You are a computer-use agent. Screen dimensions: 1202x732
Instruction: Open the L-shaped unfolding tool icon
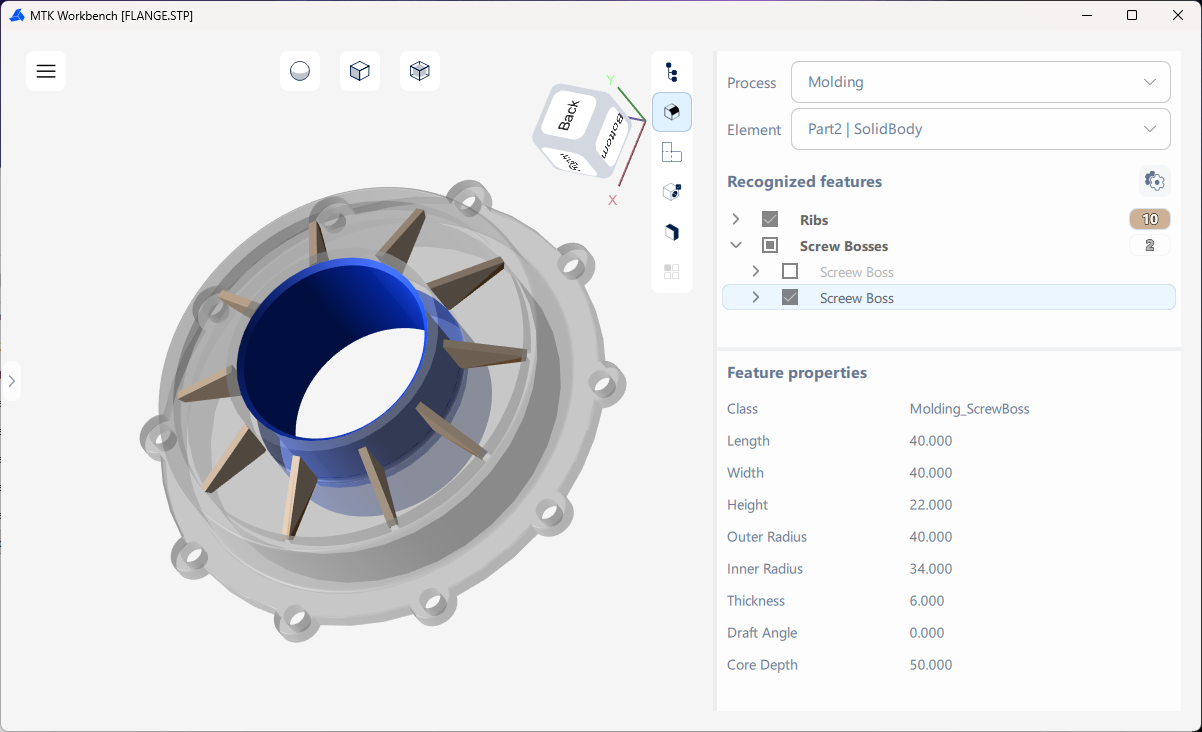coord(672,152)
